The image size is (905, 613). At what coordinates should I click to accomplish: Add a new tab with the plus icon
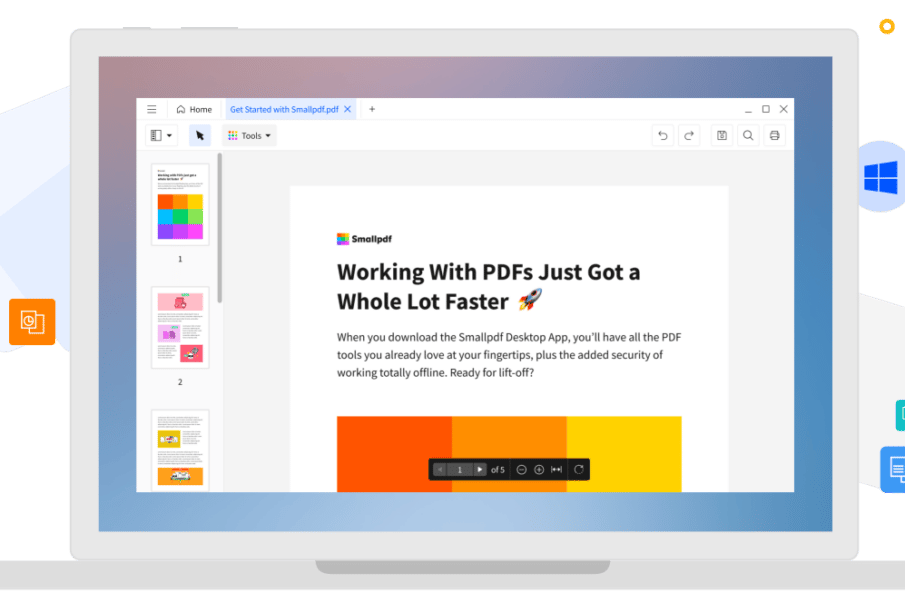(372, 109)
